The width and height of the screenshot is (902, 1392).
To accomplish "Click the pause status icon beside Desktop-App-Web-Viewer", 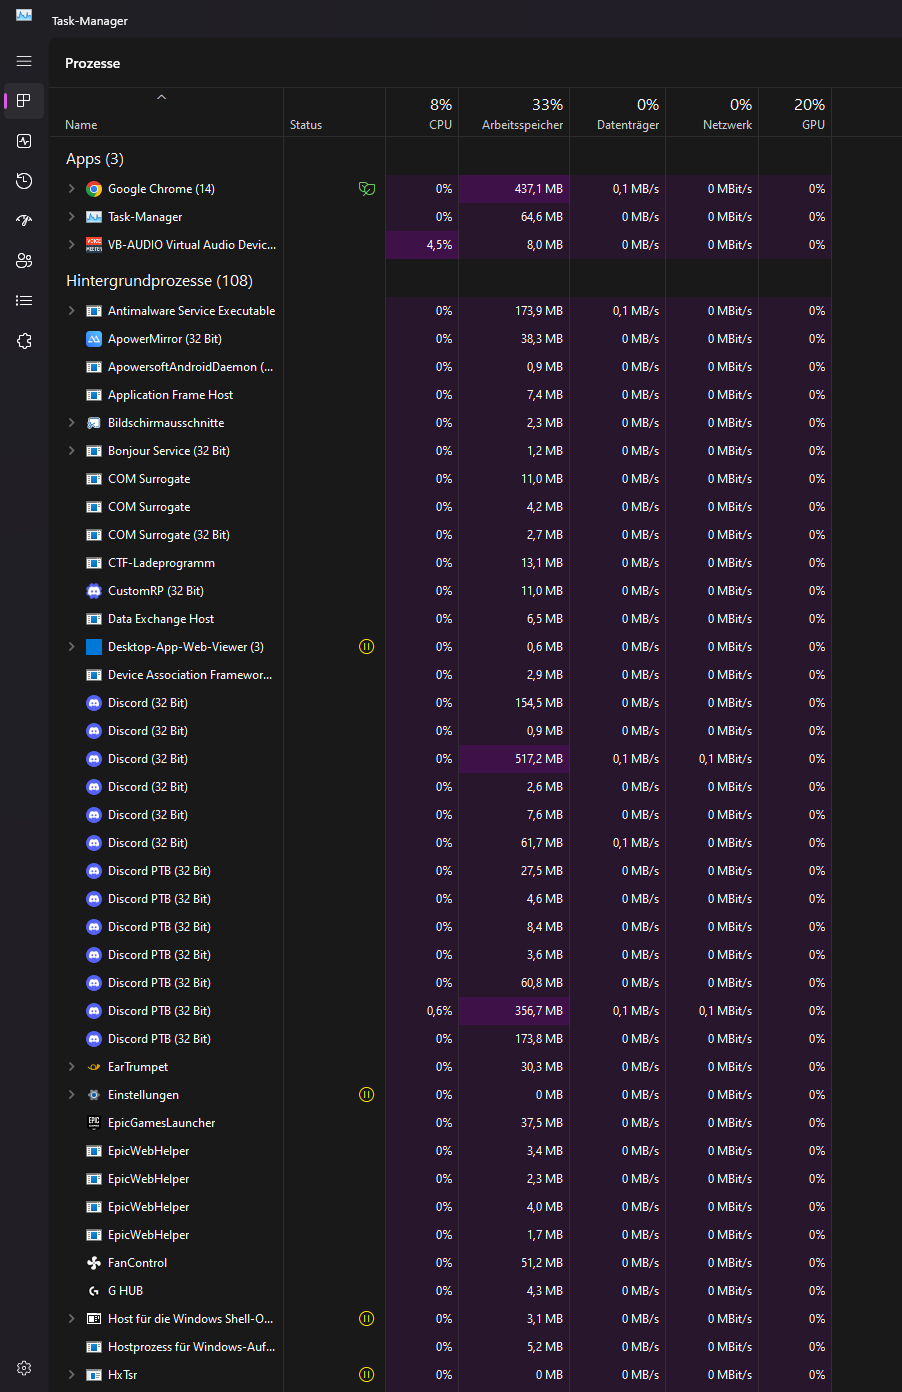I will click(x=366, y=646).
